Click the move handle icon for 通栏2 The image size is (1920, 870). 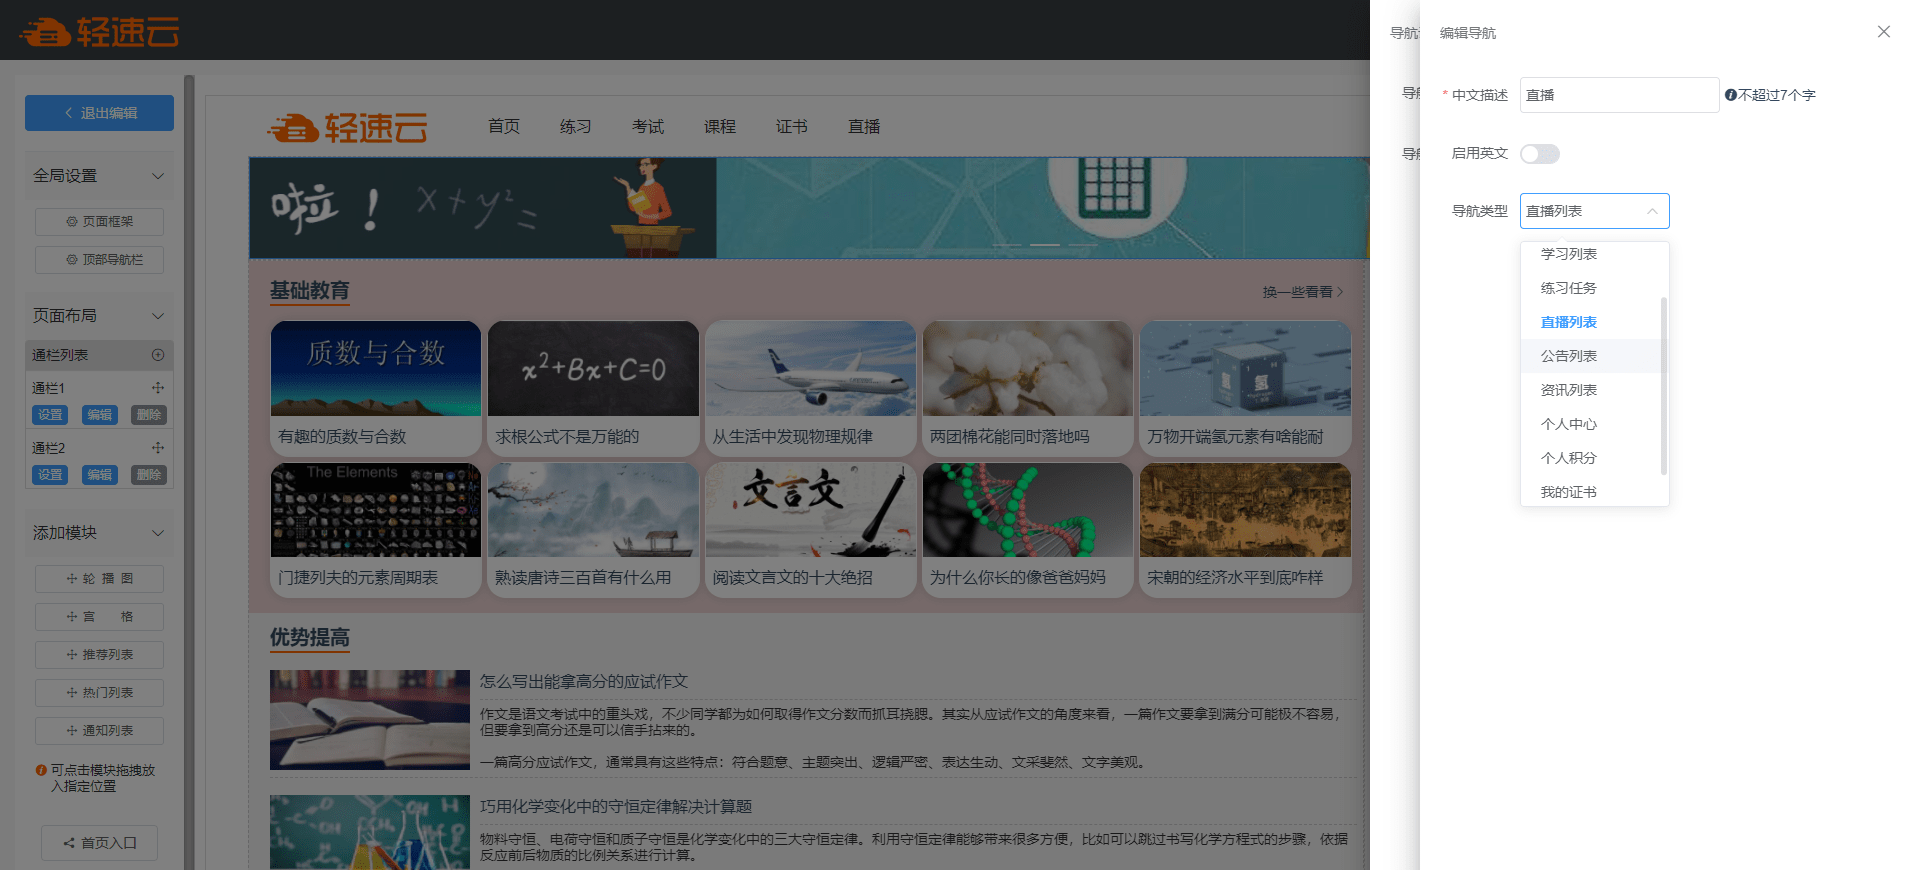pyautogui.click(x=157, y=448)
